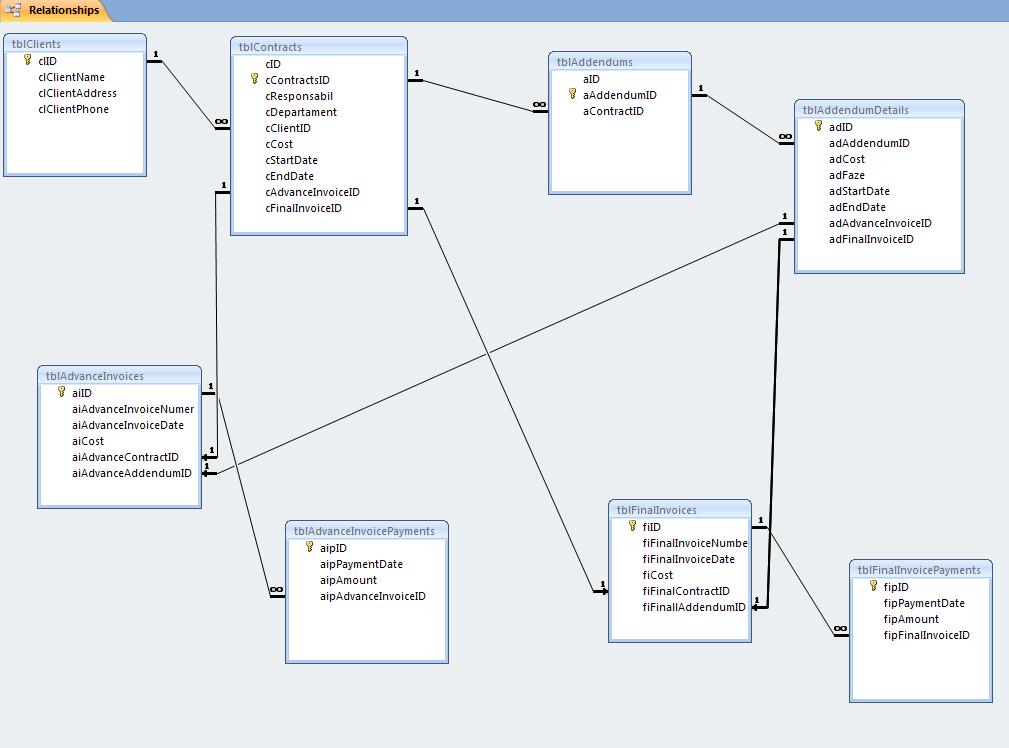1009x748 pixels.
Task: Select the adEndDate field
Action: [857, 207]
